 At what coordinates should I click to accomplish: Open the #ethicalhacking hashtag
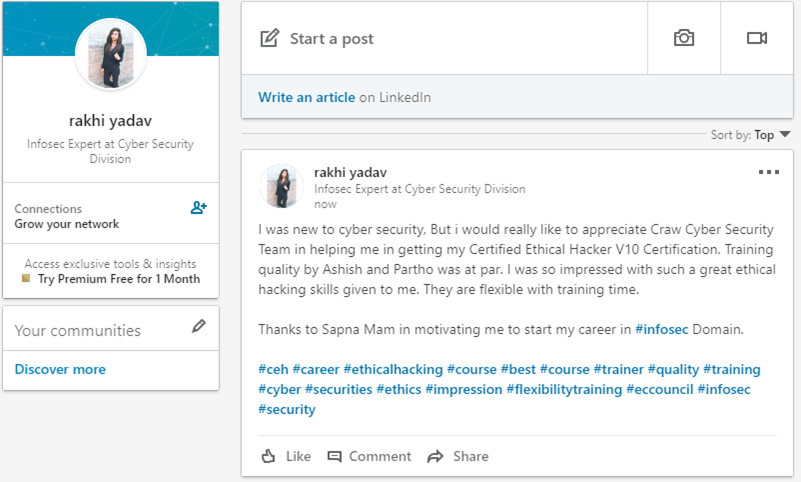pos(393,369)
